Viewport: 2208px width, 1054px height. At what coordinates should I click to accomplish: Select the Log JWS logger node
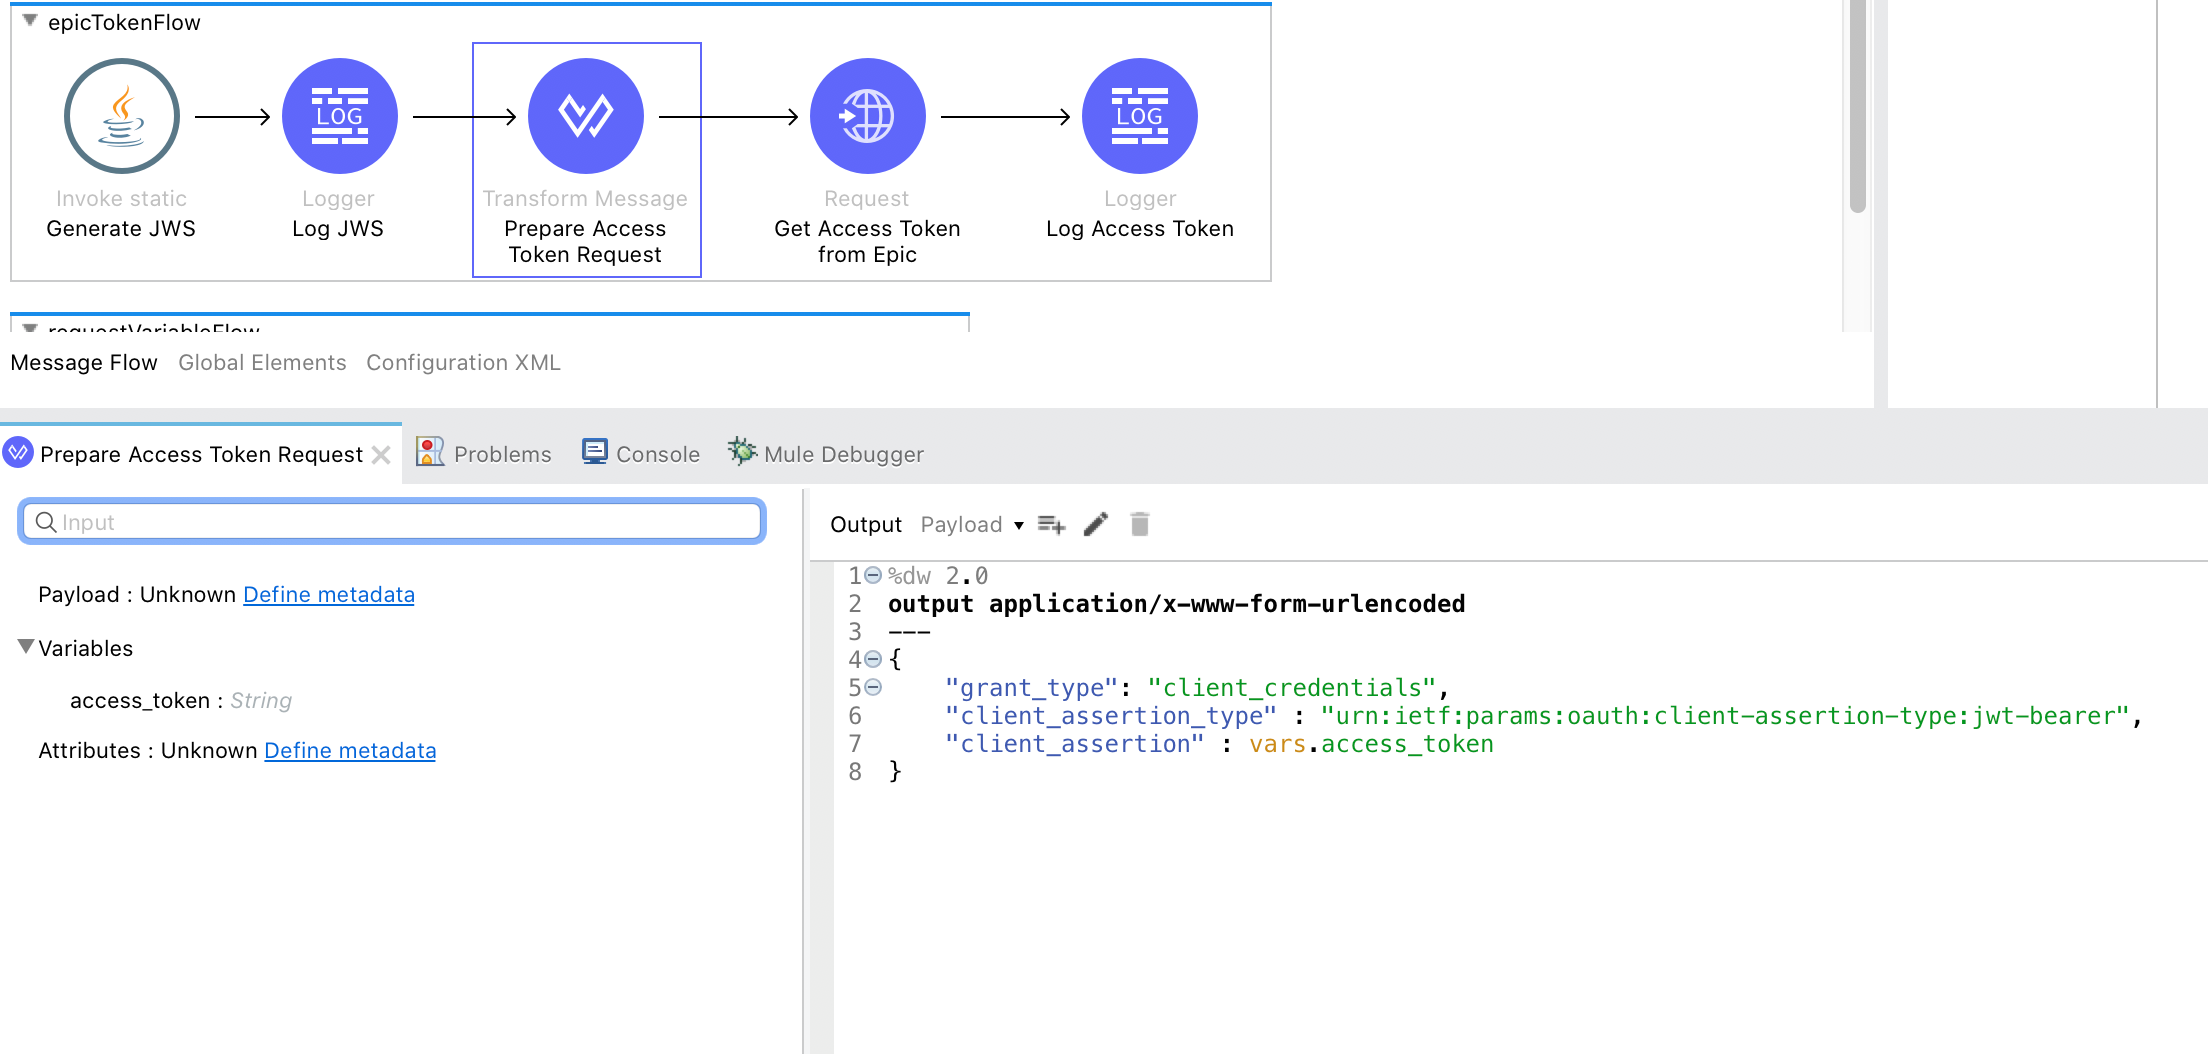click(339, 116)
